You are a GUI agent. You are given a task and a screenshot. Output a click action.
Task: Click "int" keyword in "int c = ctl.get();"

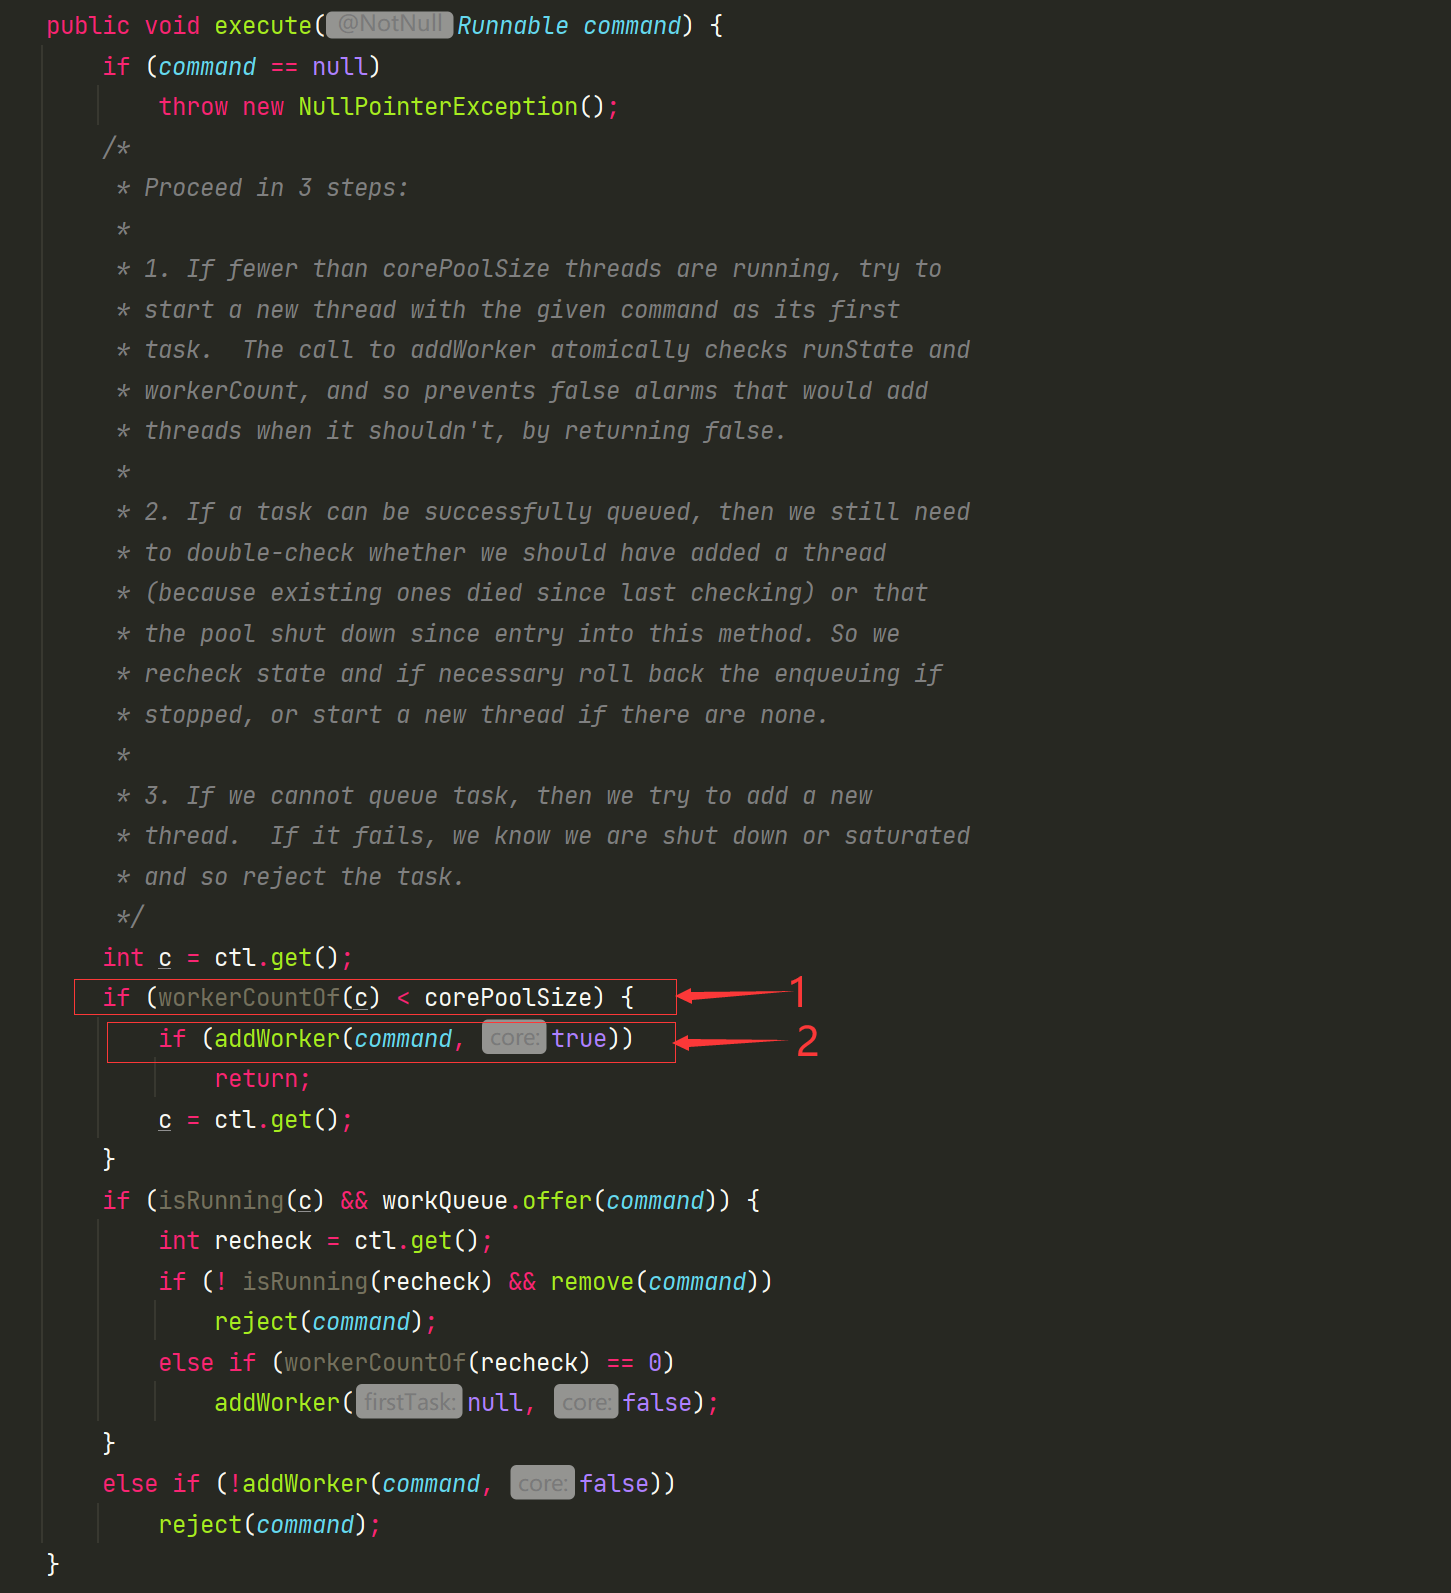pyautogui.click(x=123, y=958)
